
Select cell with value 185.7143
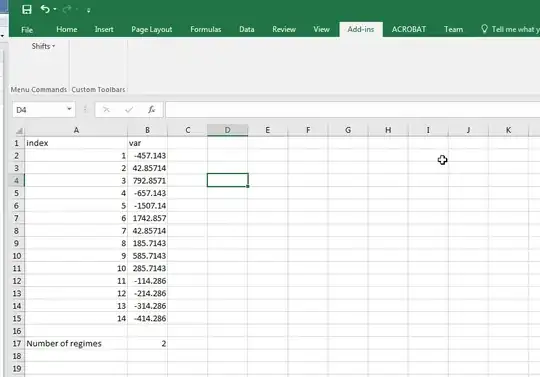tap(147, 243)
